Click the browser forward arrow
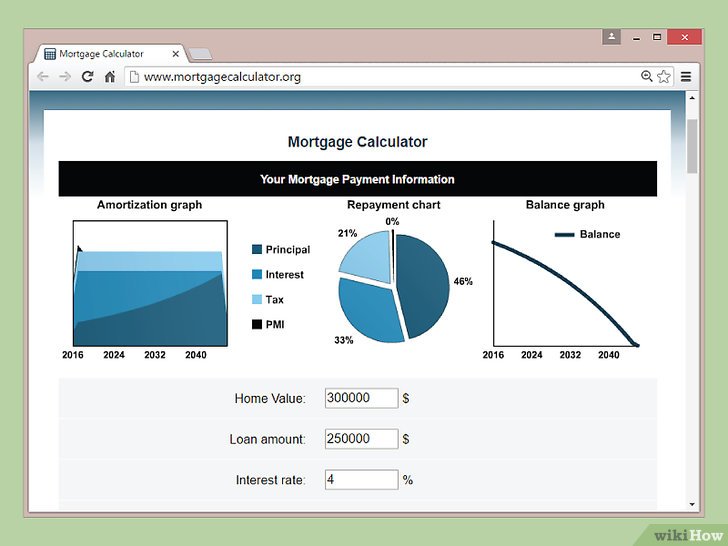The image size is (728, 546). 65,77
